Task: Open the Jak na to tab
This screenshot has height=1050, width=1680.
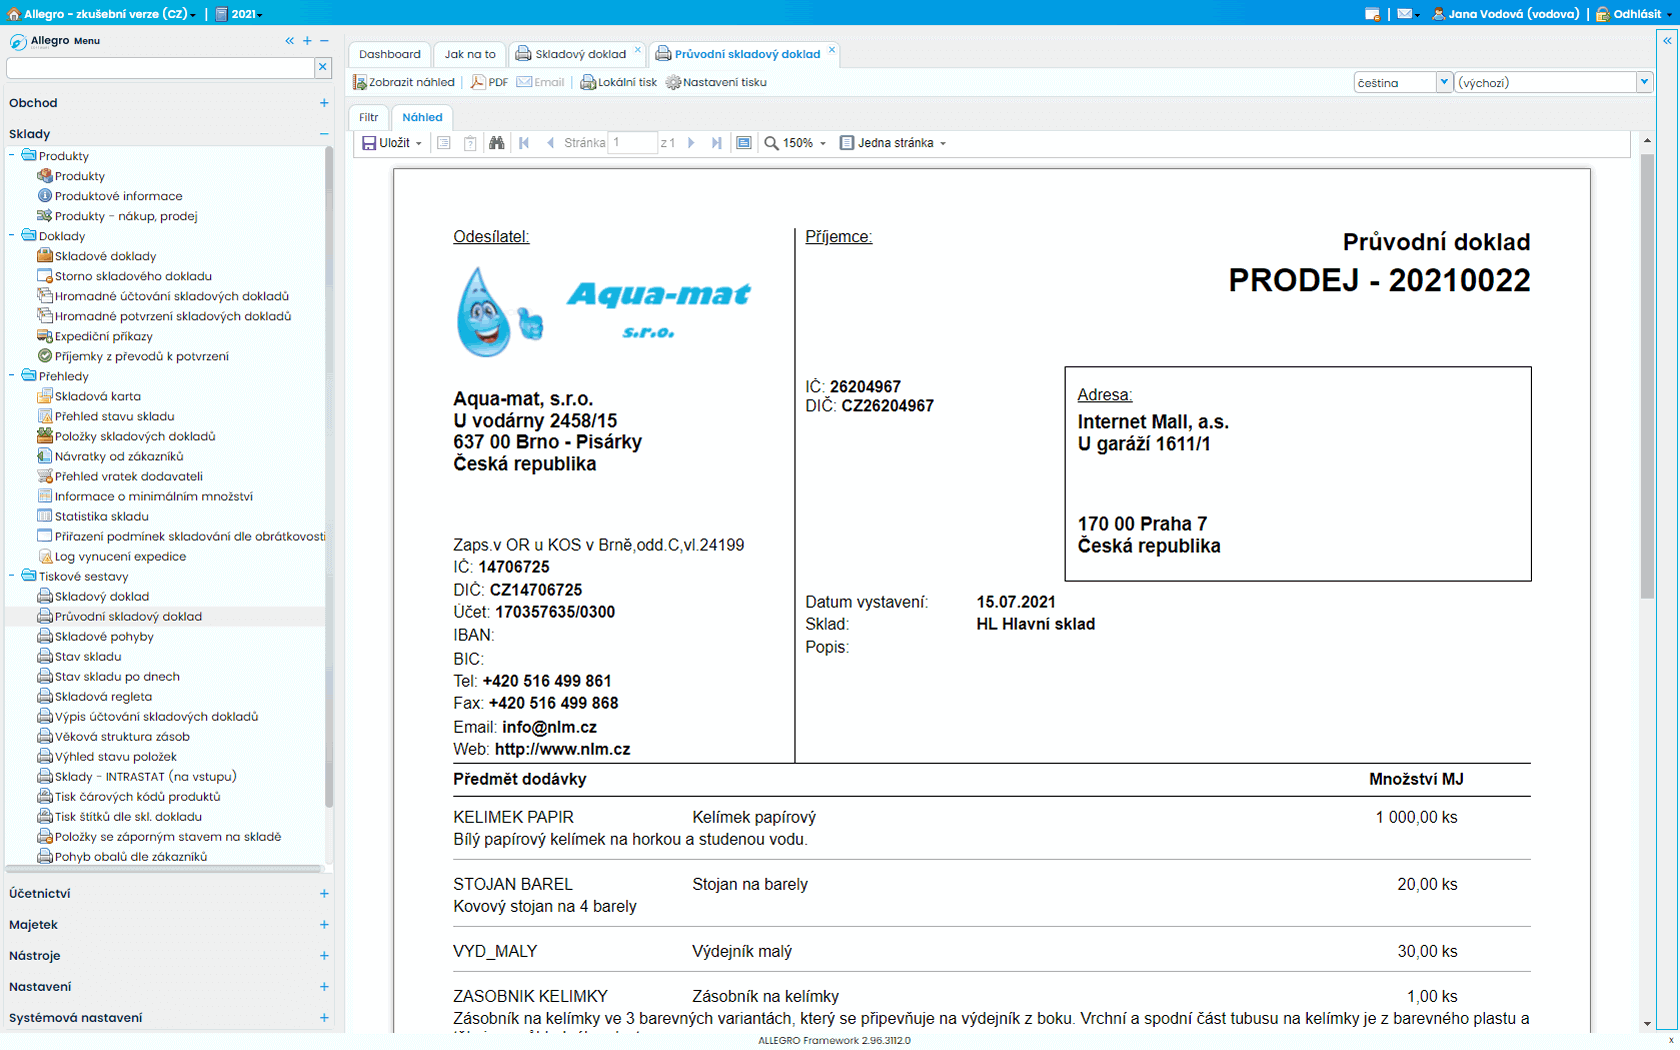Action: [470, 54]
